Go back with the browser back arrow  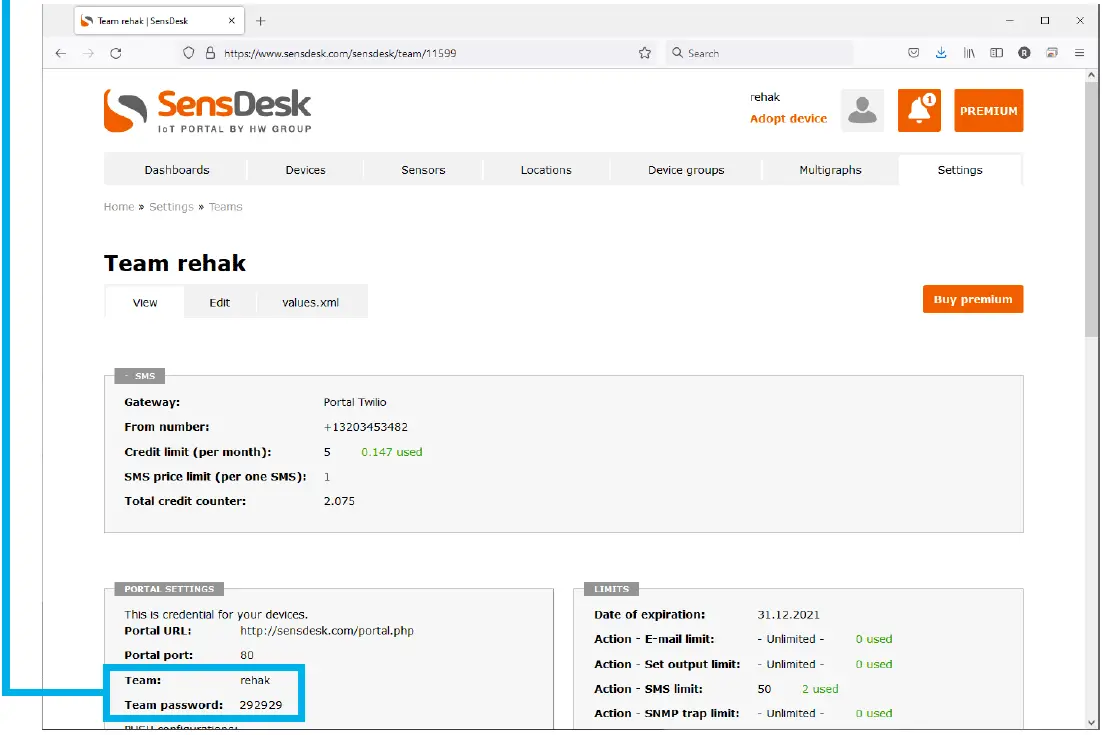[61, 53]
